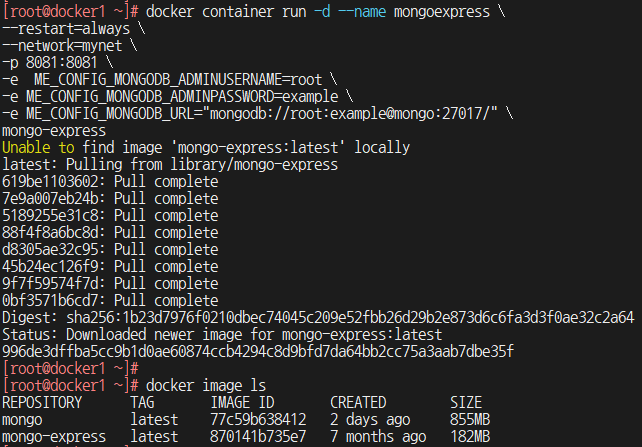Click the '--network=mynet' option line
The image size is (642, 447).
point(70,46)
